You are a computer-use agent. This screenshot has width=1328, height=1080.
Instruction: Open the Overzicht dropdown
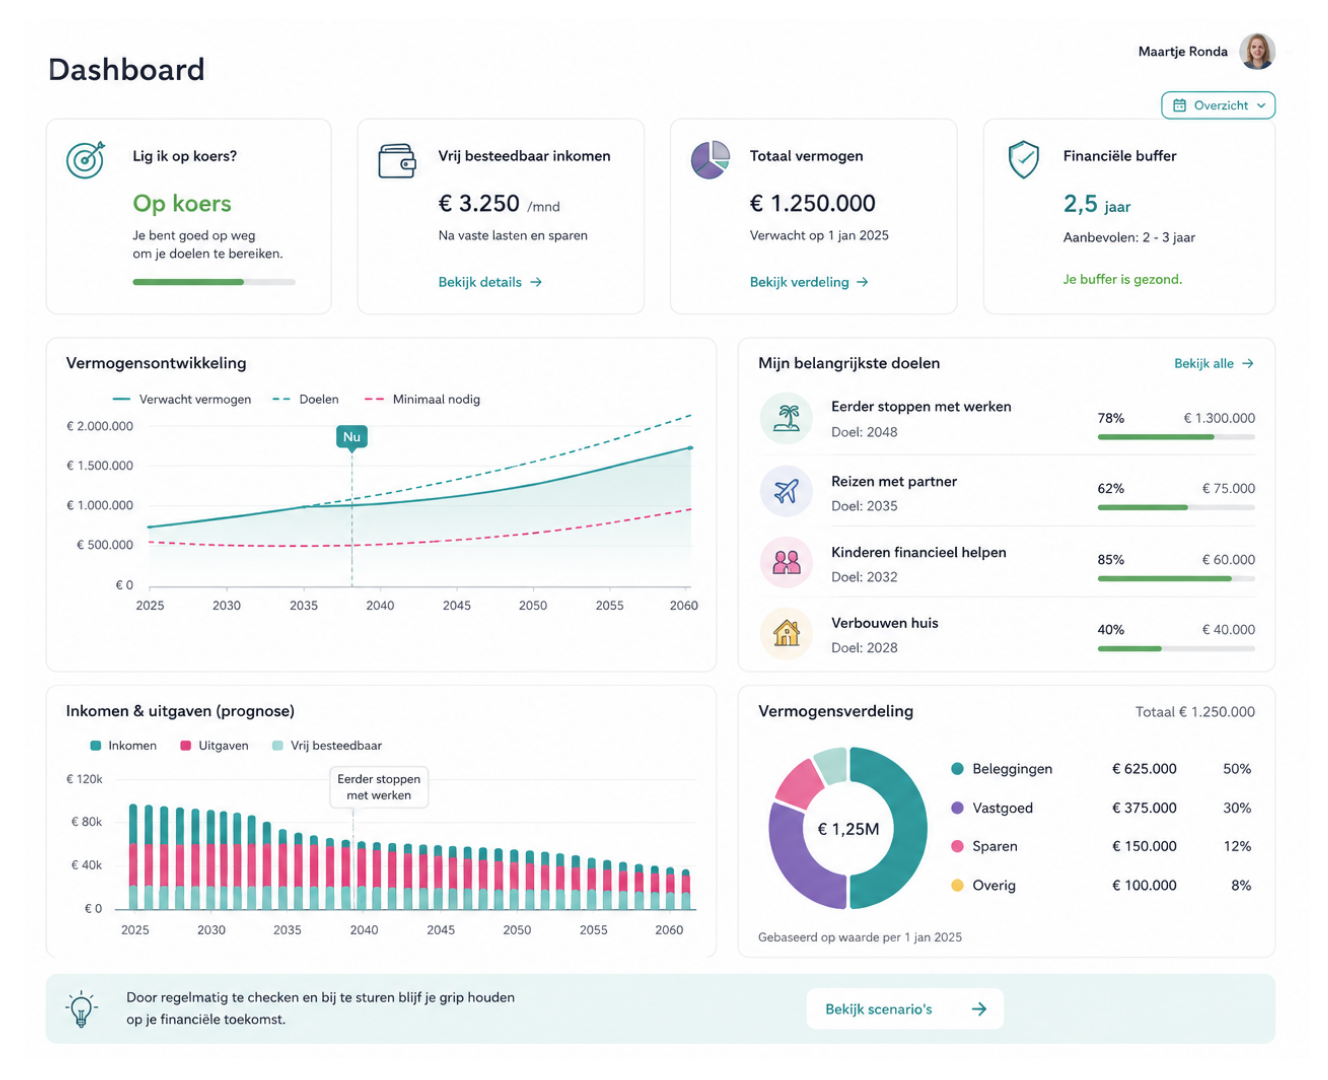1218,105
